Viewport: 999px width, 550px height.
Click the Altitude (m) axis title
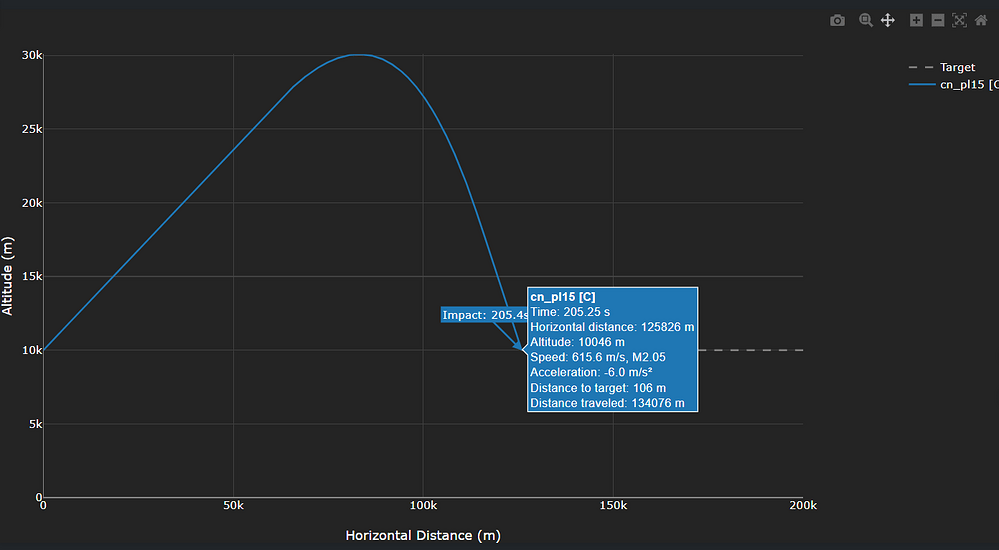pos(8,276)
